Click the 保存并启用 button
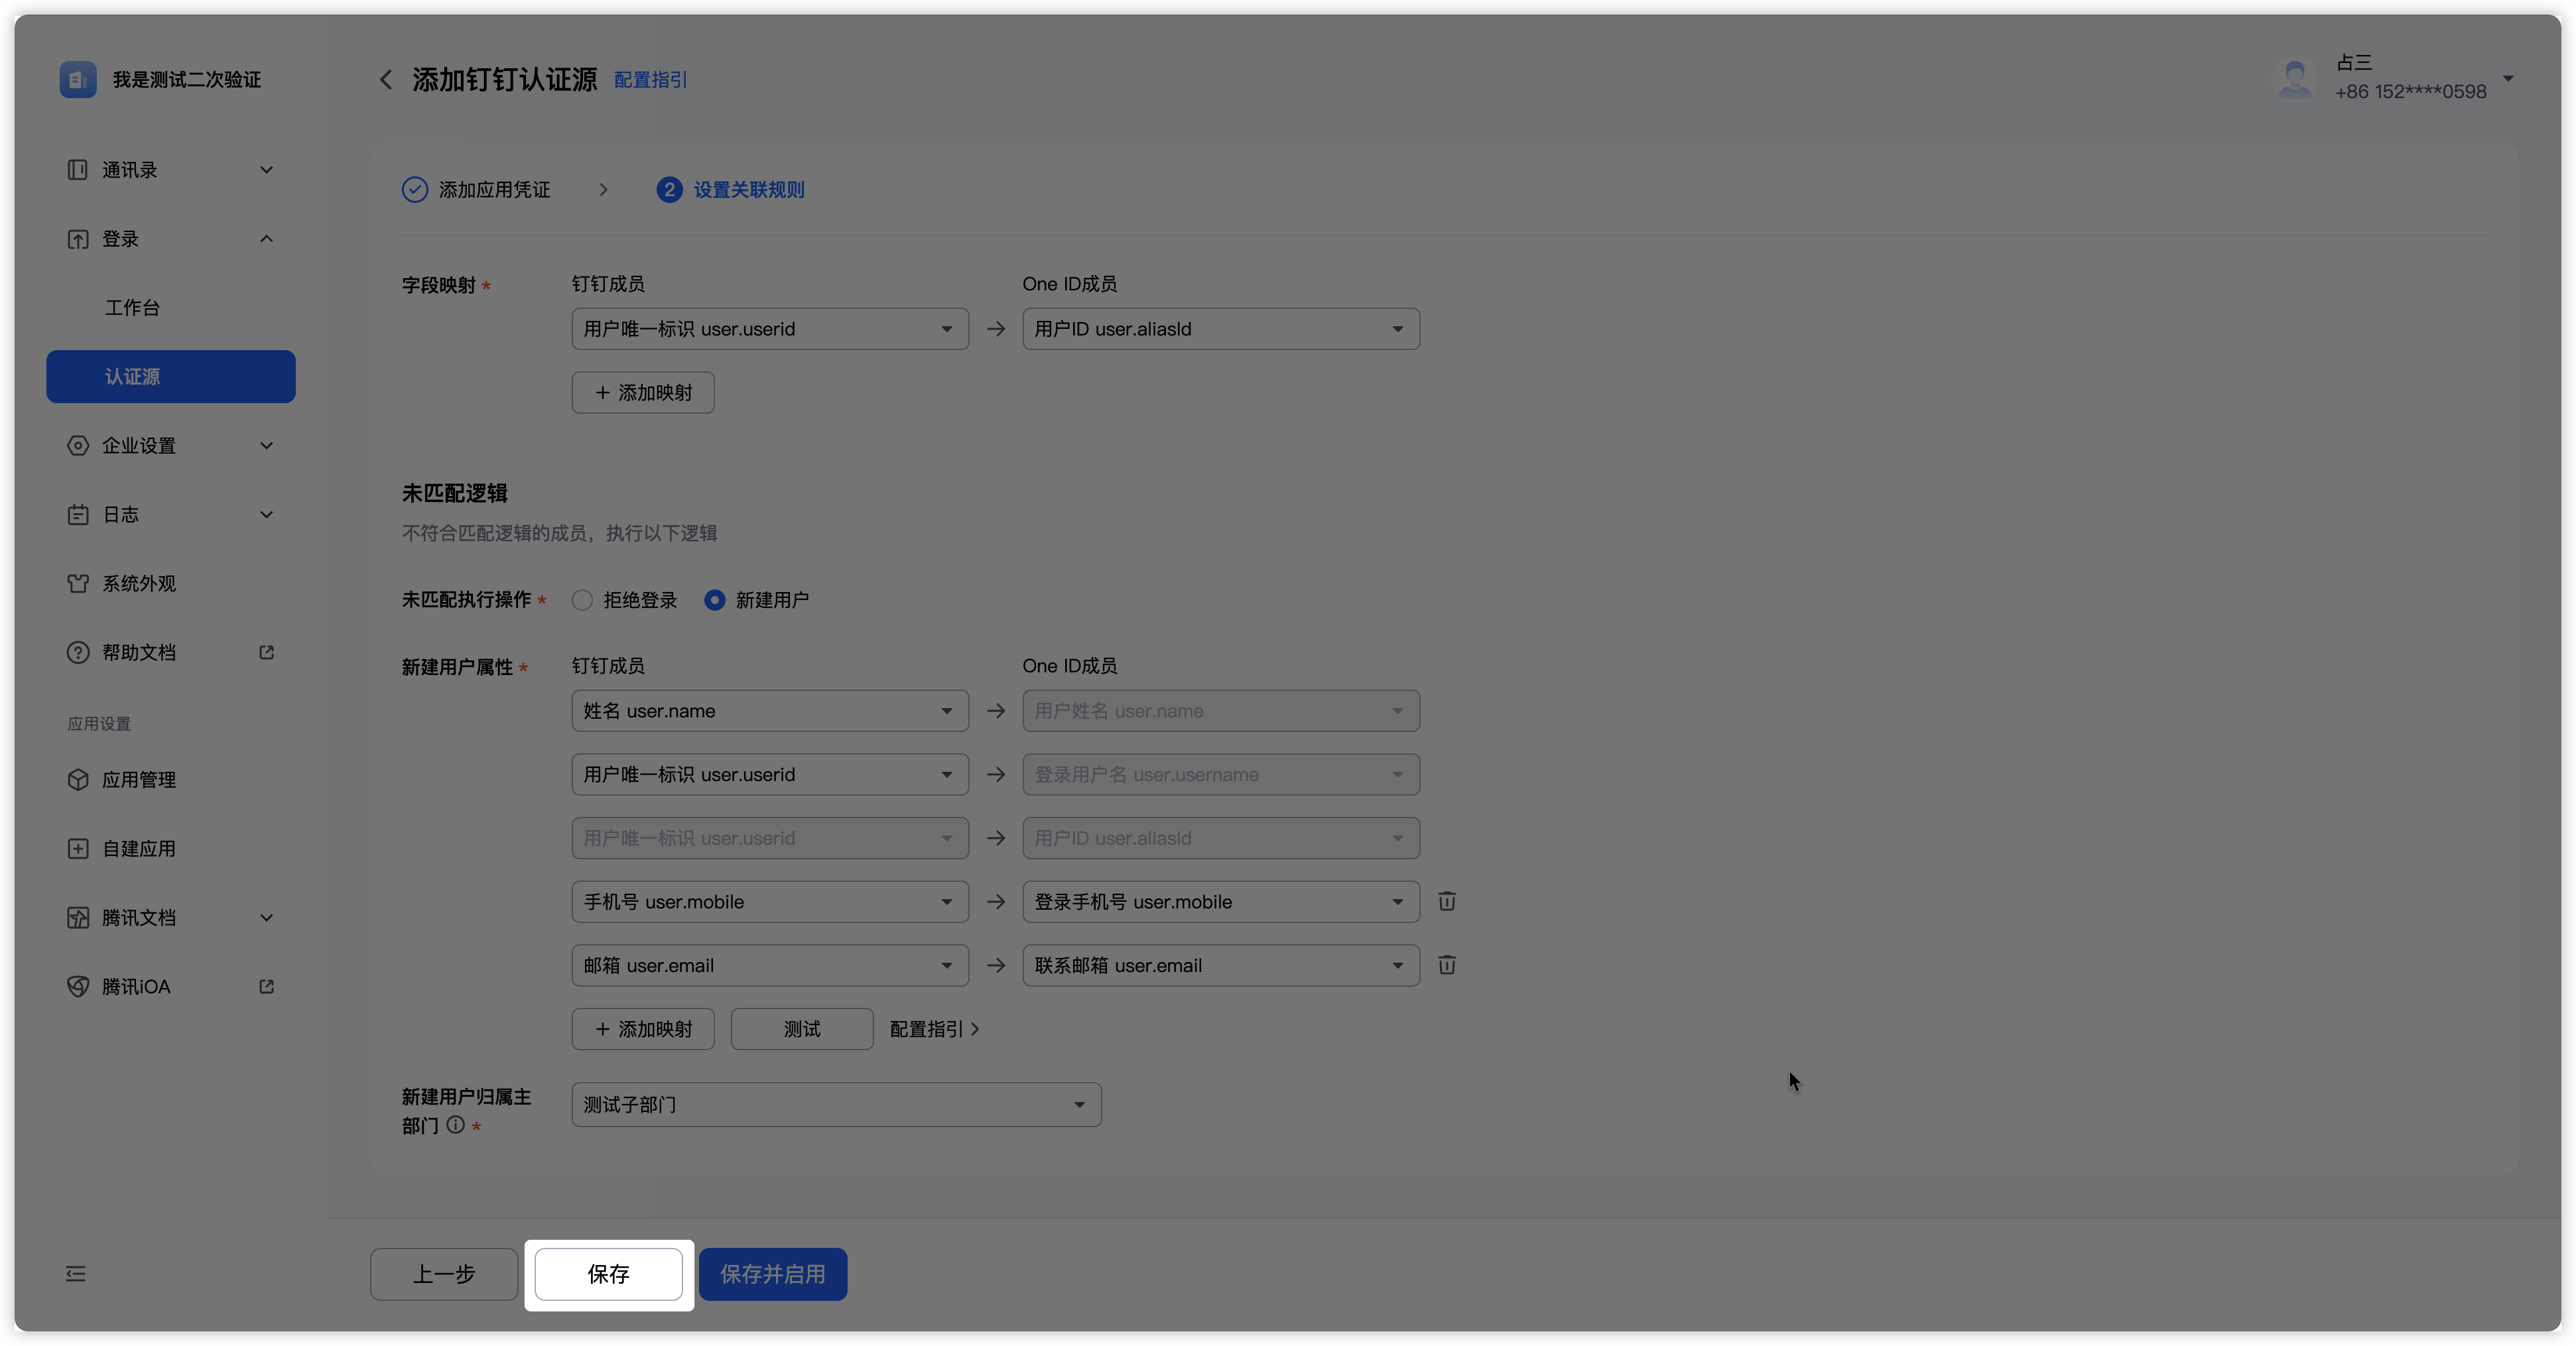Image resolution: width=2576 pixels, height=1346 pixels. click(x=772, y=1274)
